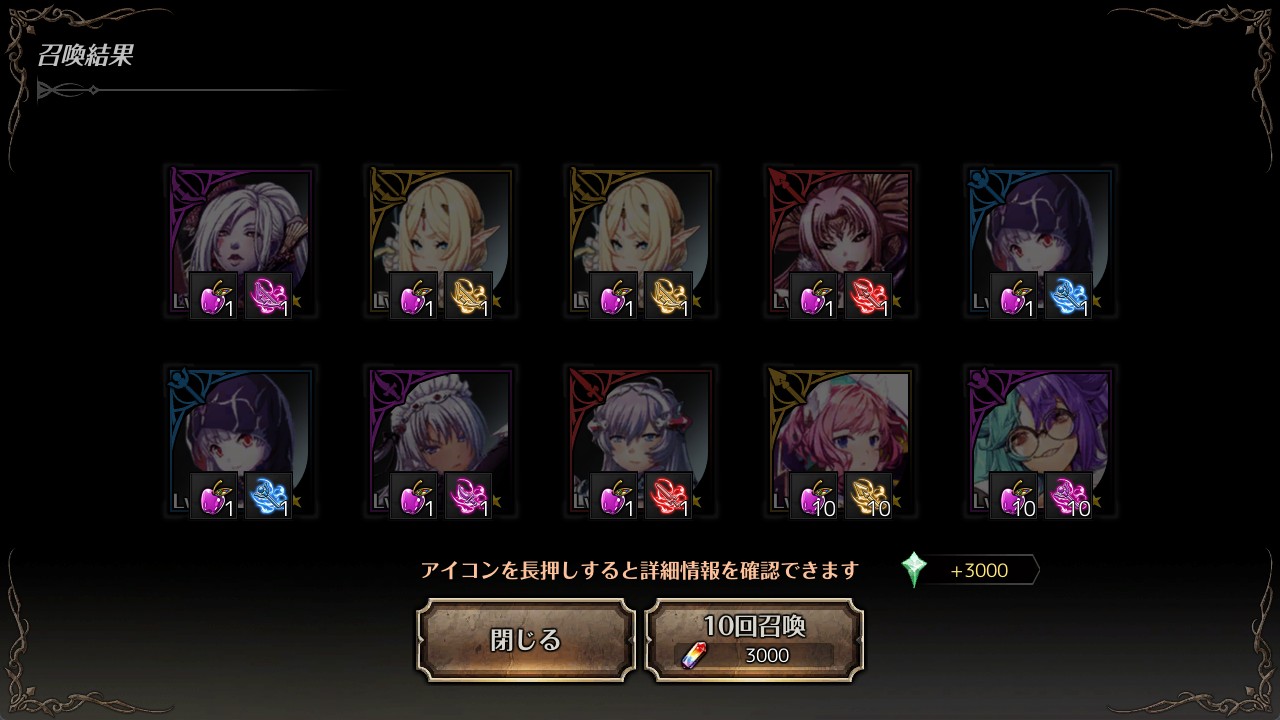
Task: Click the gold fragment x10 icon on the pink-haired card
Action: coord(868,496)
